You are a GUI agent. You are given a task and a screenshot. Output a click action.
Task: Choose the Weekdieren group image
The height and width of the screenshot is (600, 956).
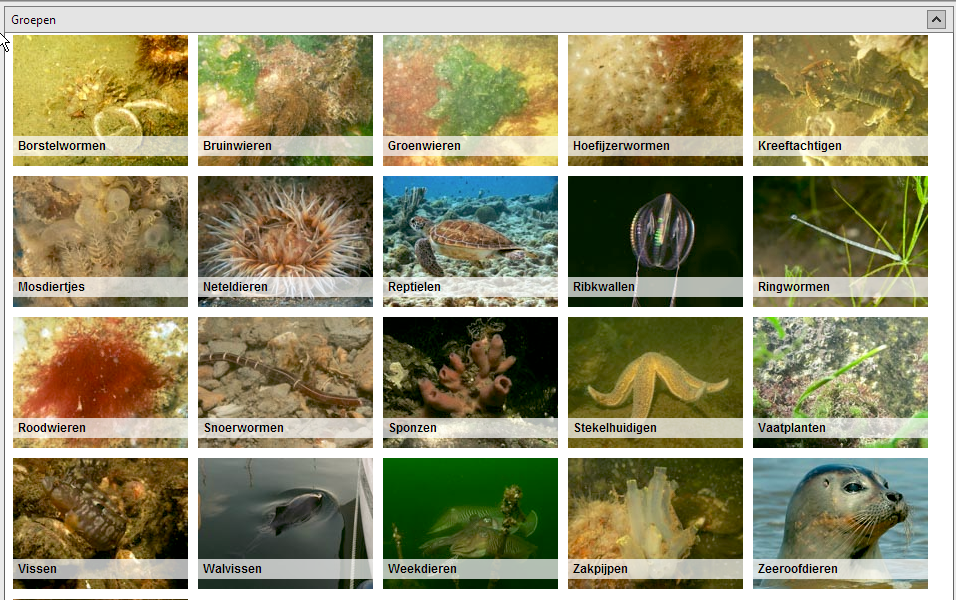click(x=470, y=523)
